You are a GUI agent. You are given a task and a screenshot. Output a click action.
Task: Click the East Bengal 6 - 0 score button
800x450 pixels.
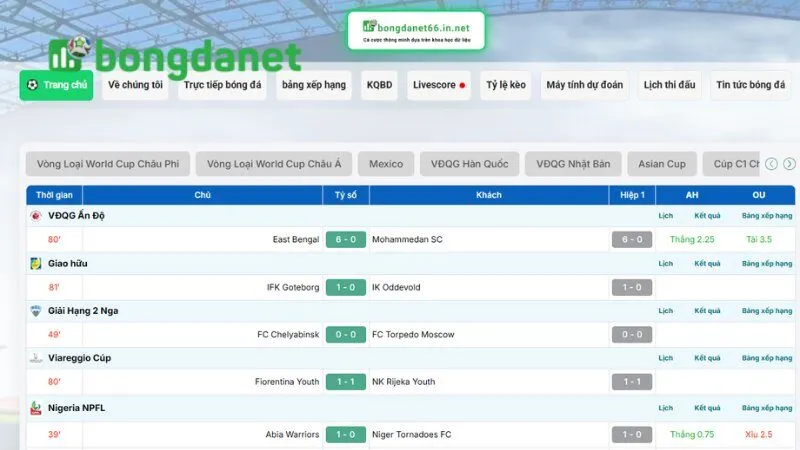[345, 240]
